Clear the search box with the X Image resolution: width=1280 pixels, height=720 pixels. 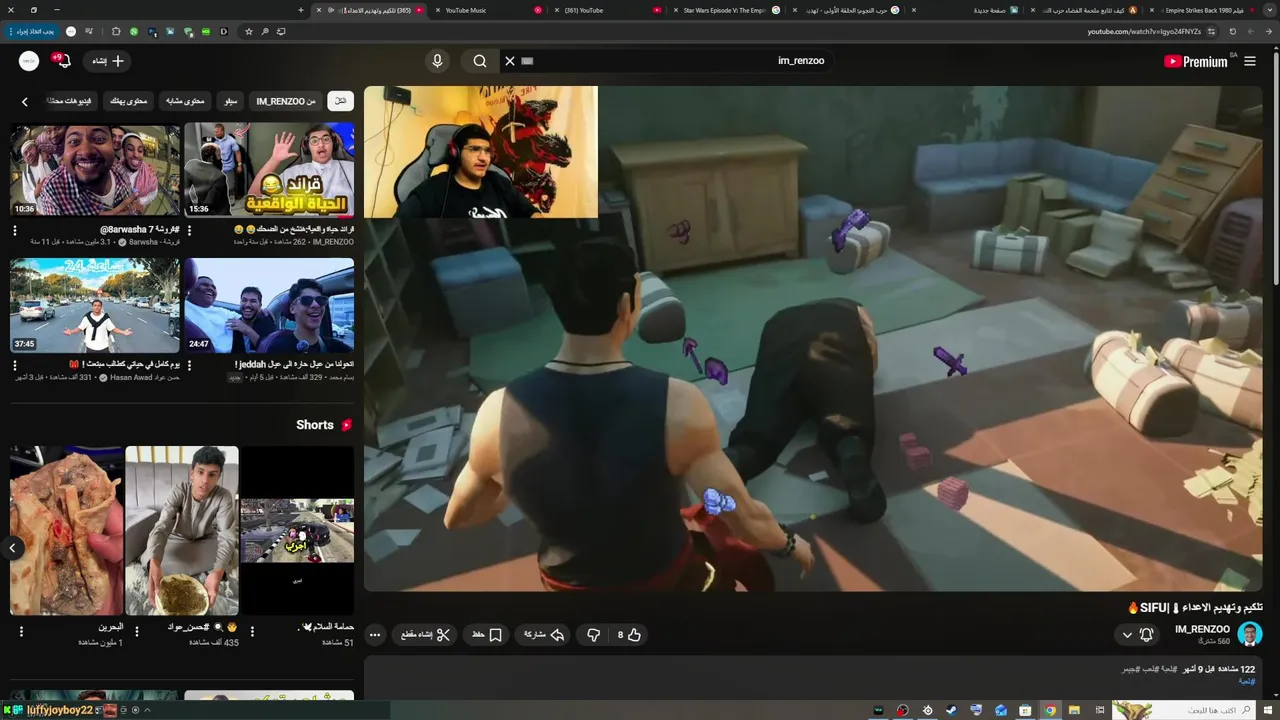click(509, 61)
